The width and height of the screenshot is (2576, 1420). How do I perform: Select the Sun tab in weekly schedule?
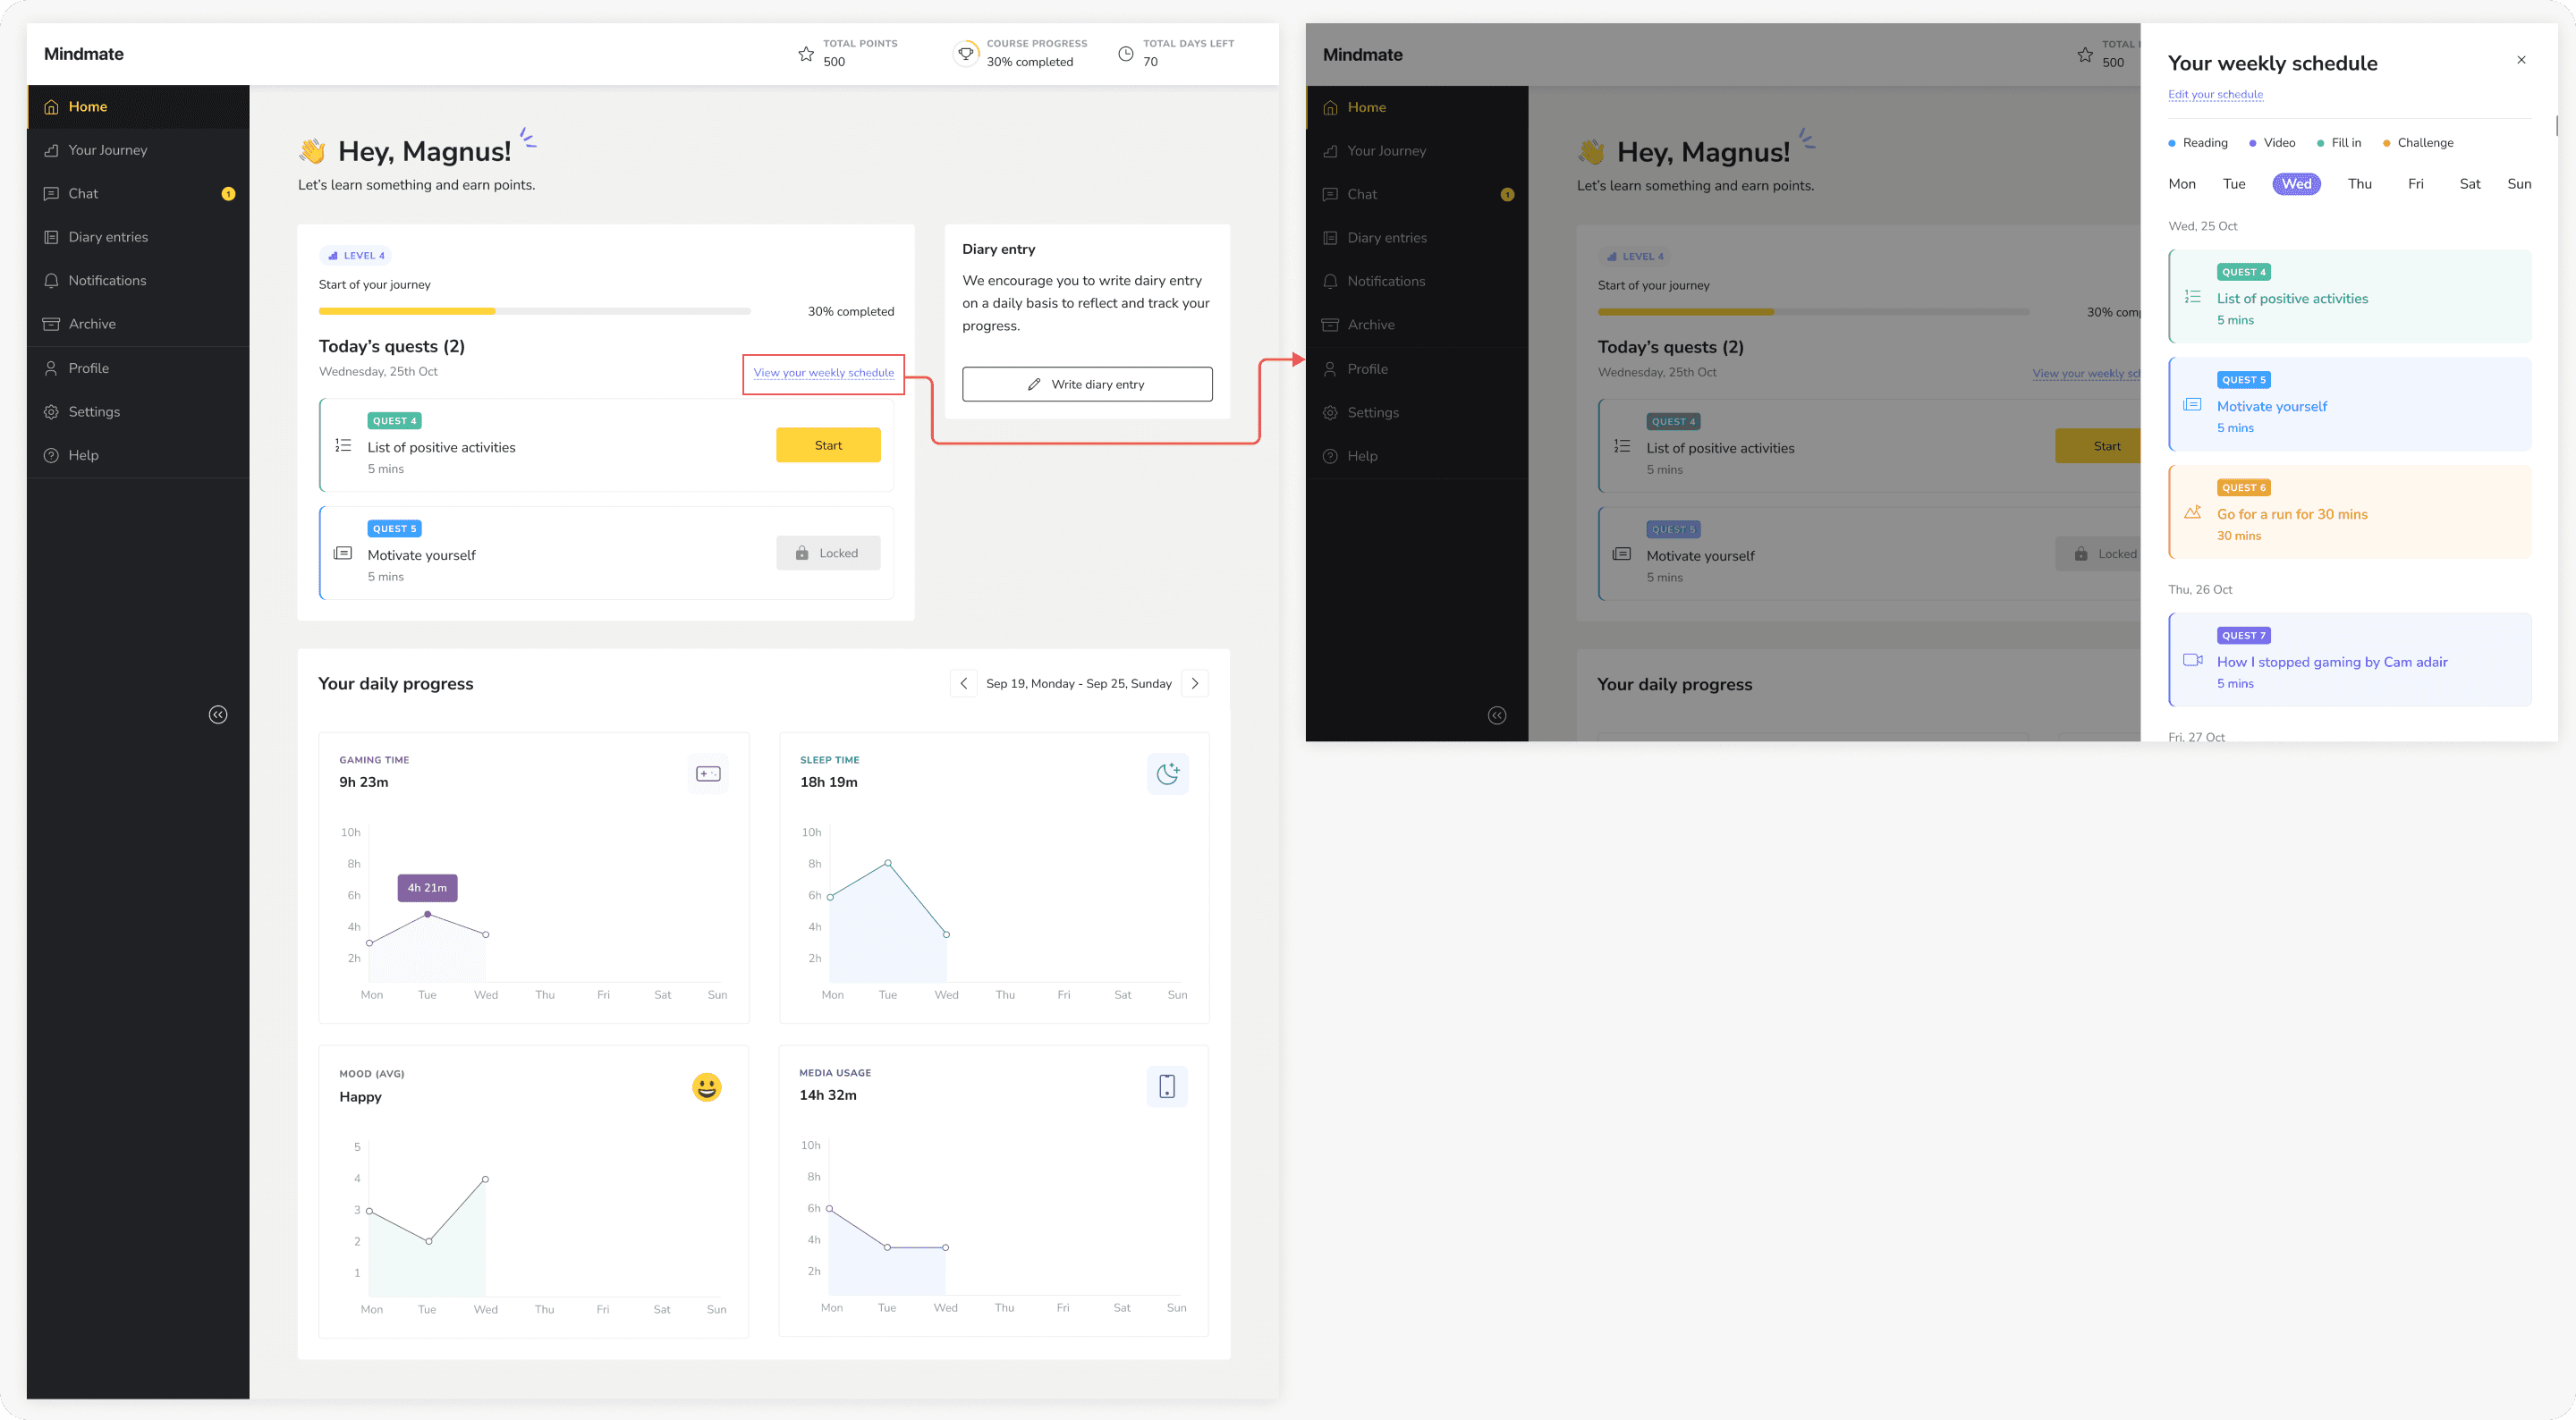click(2519, 184)
